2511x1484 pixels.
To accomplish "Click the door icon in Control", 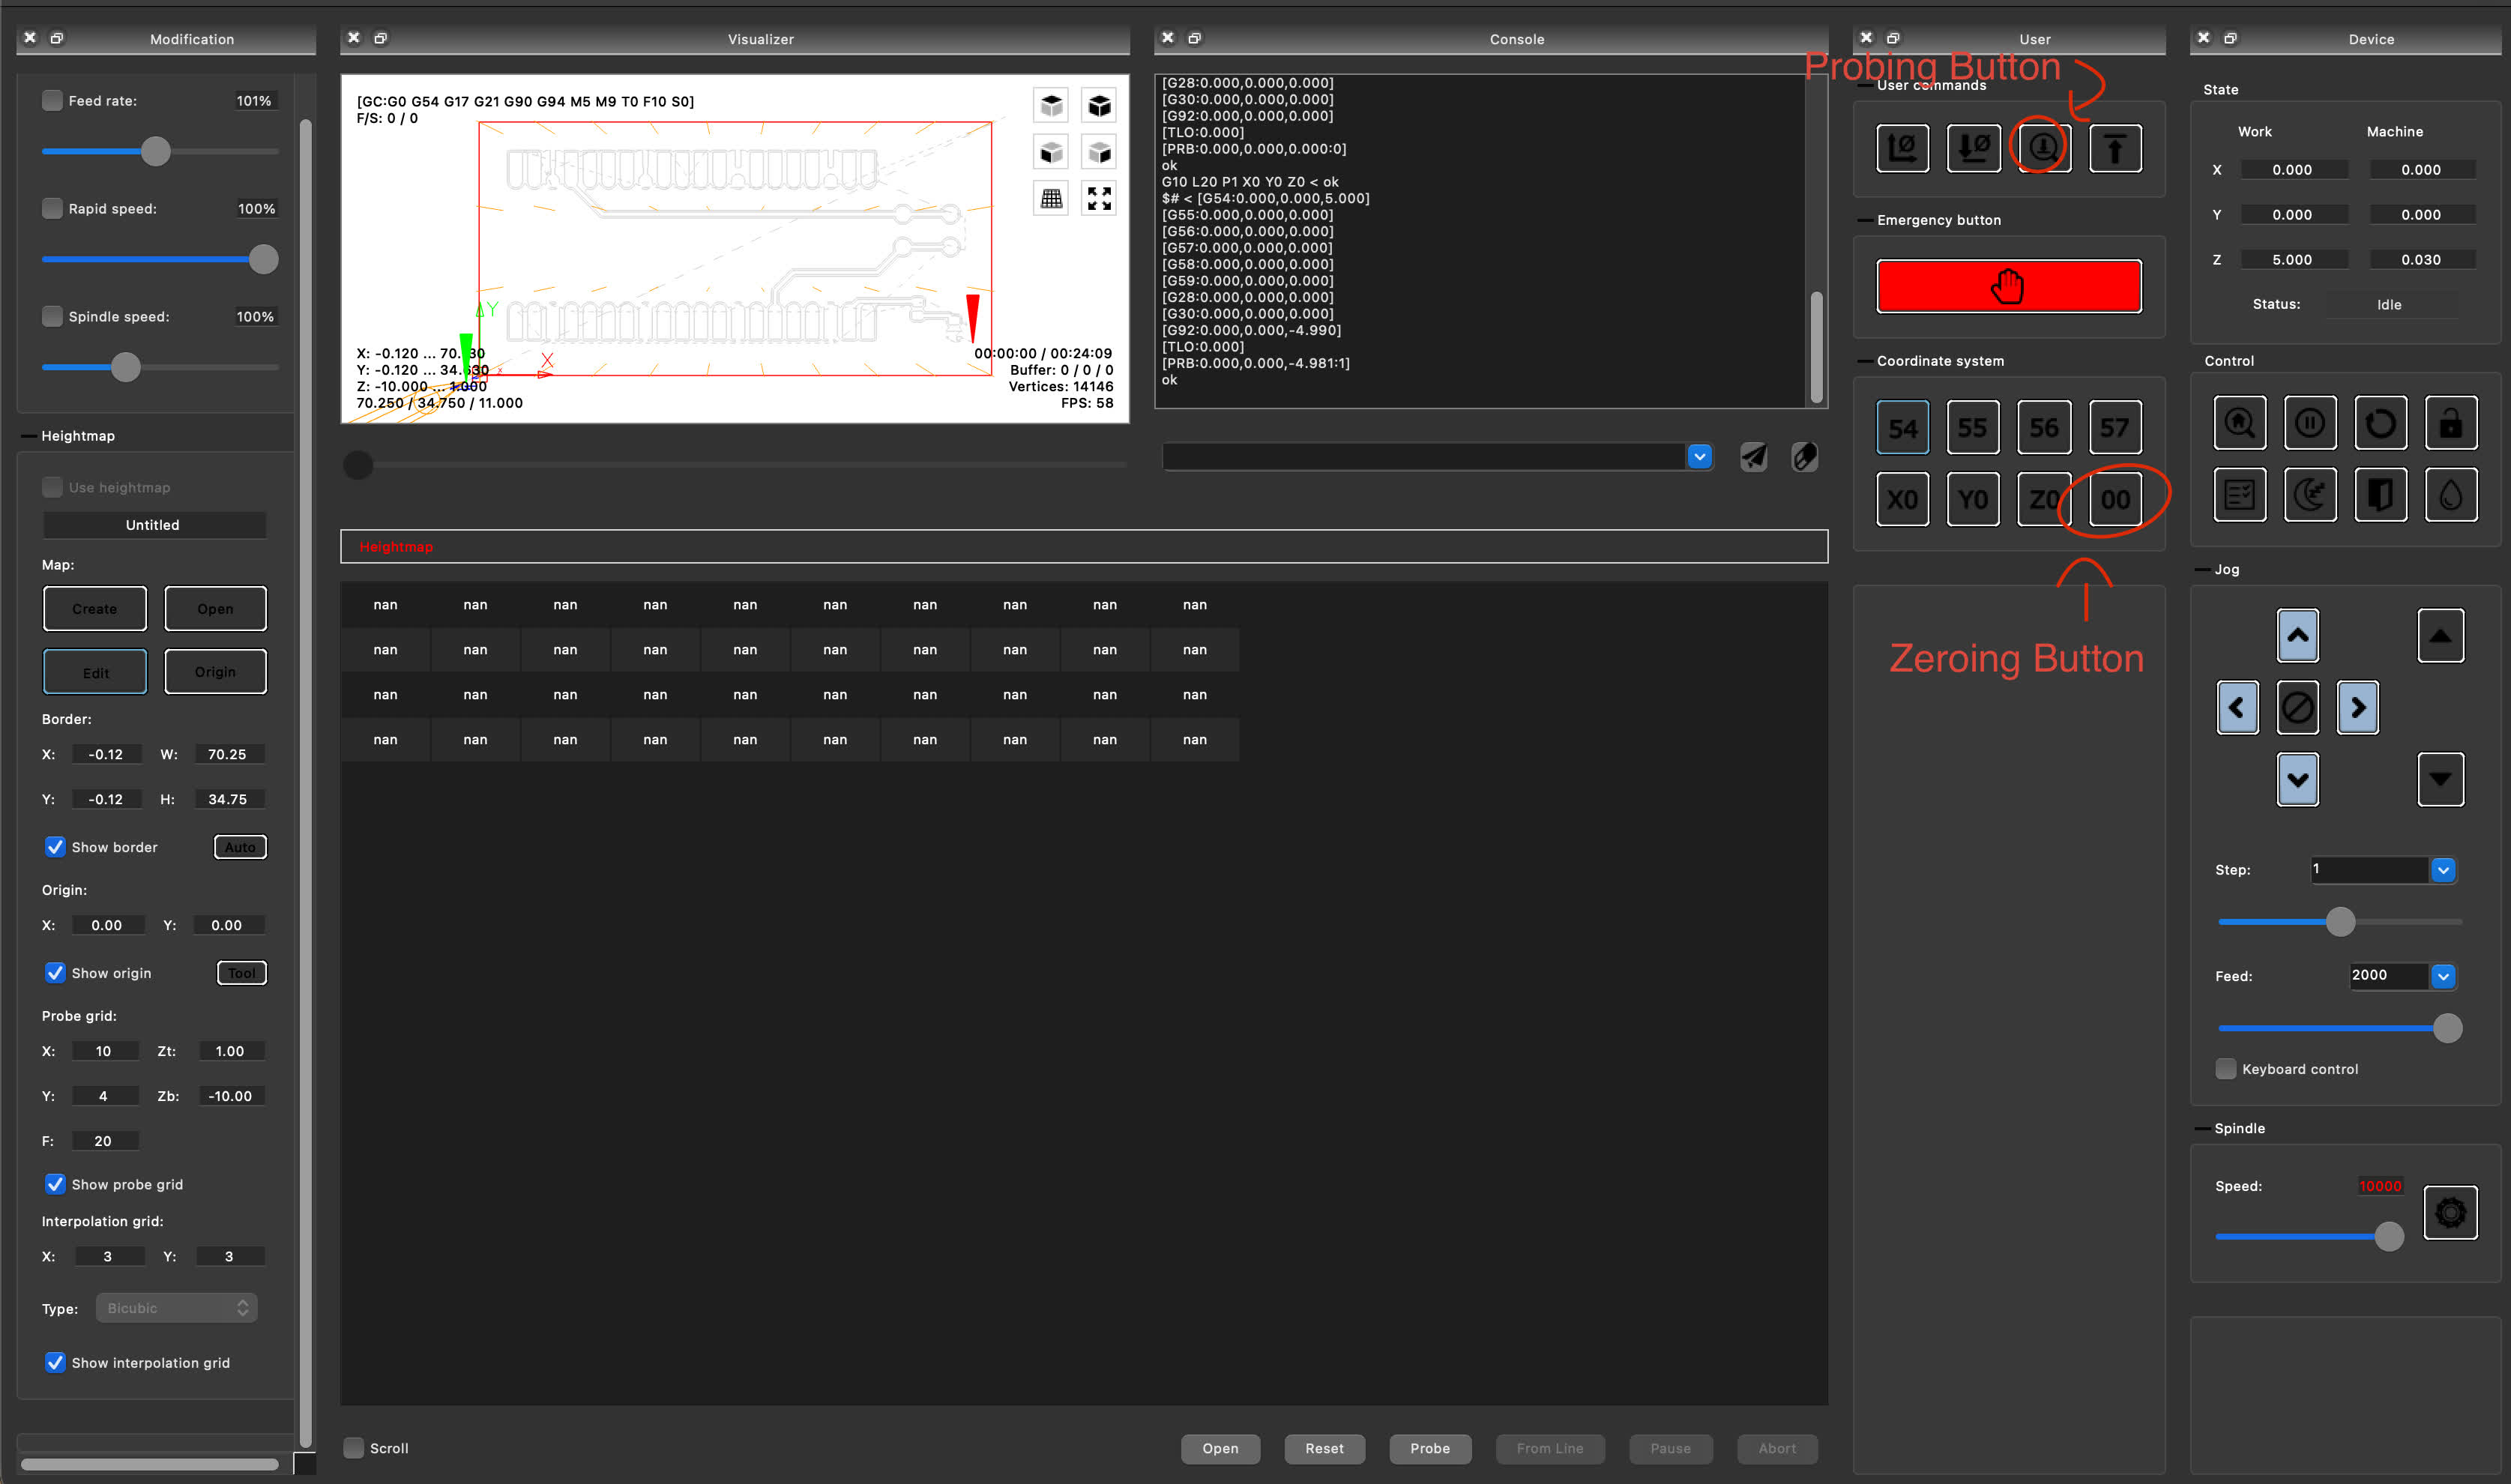I will click(x=2380, y=495).
